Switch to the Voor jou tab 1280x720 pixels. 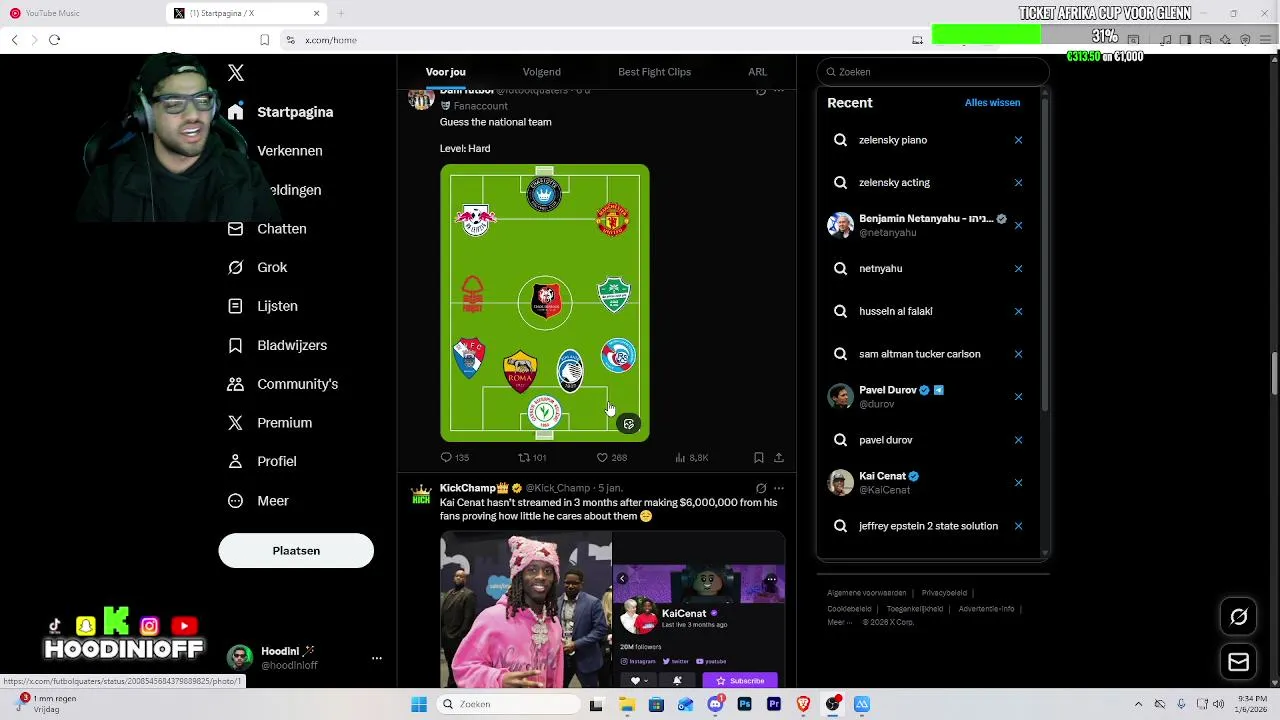click(x=446, y=72)
